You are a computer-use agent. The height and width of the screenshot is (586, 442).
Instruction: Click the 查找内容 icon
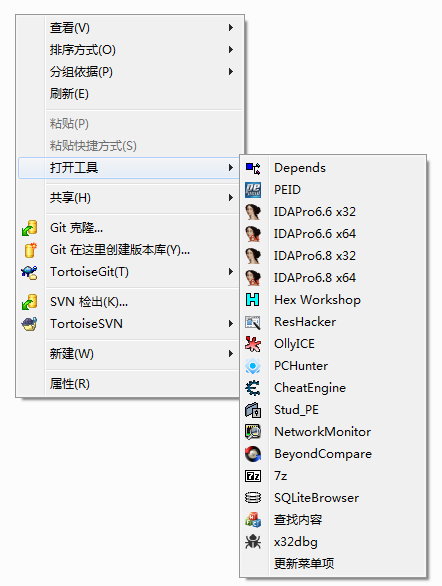coord(253,520)
